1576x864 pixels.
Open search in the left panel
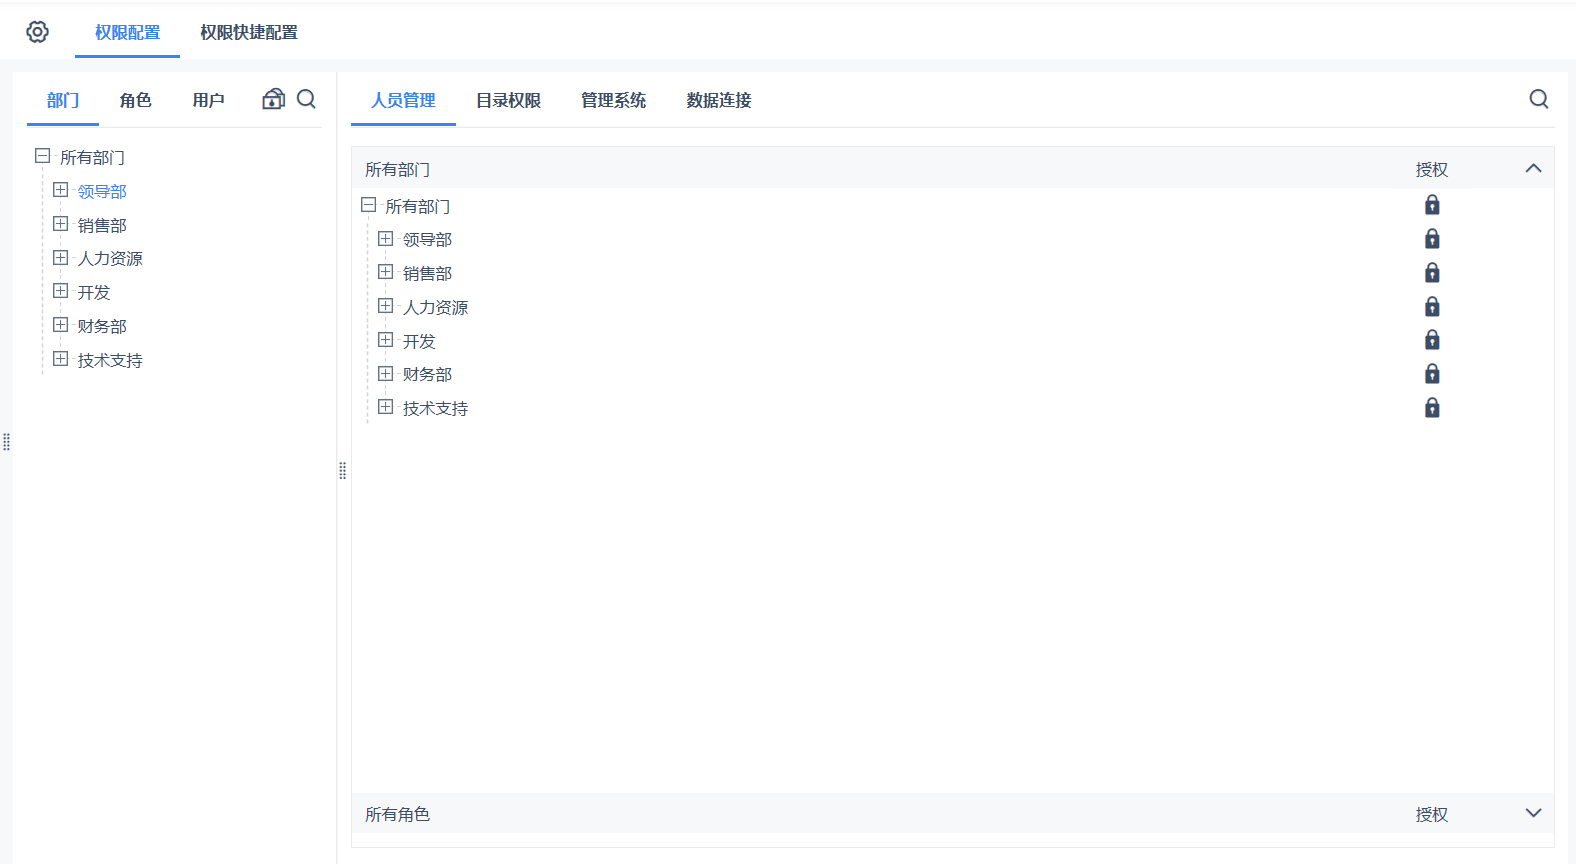coord(307,99)
